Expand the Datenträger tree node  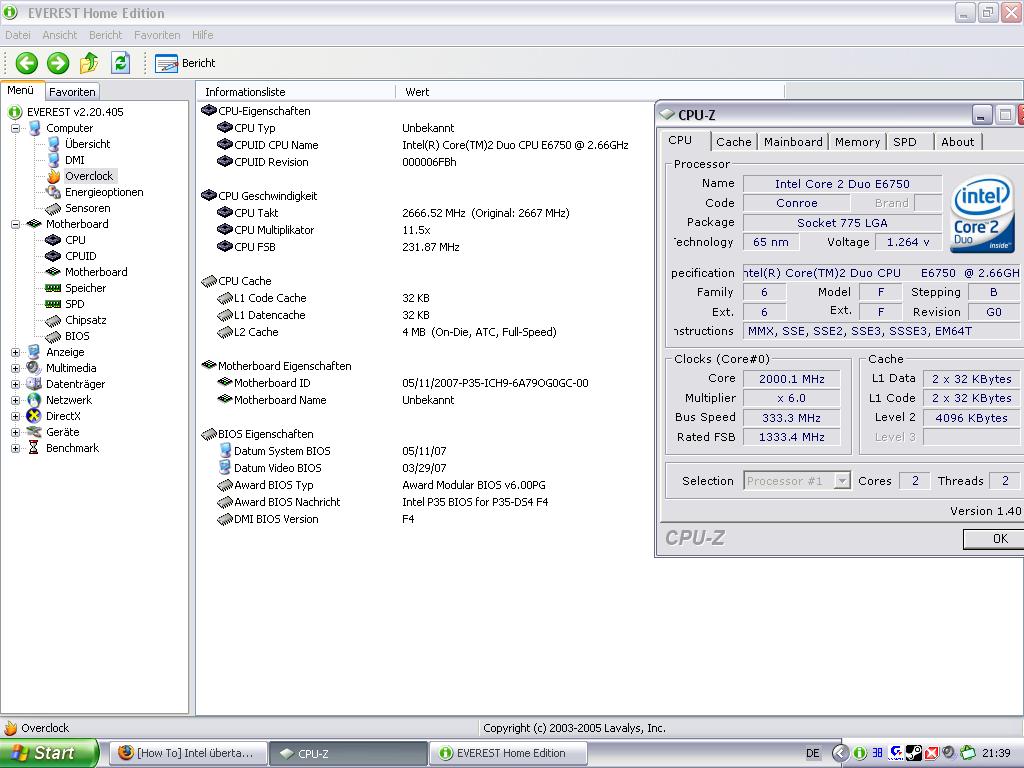[x=15, y=384]
